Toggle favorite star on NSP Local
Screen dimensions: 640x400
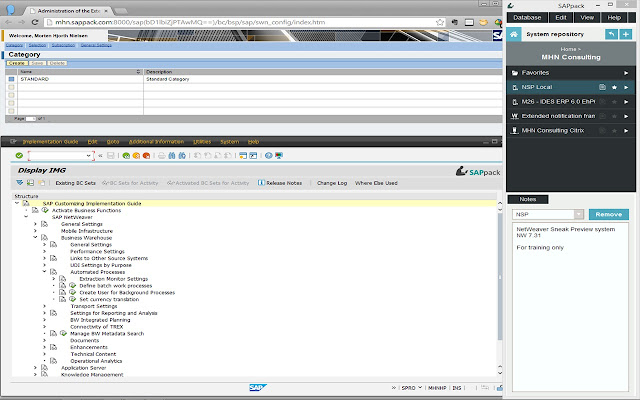(x=614, y=87)
